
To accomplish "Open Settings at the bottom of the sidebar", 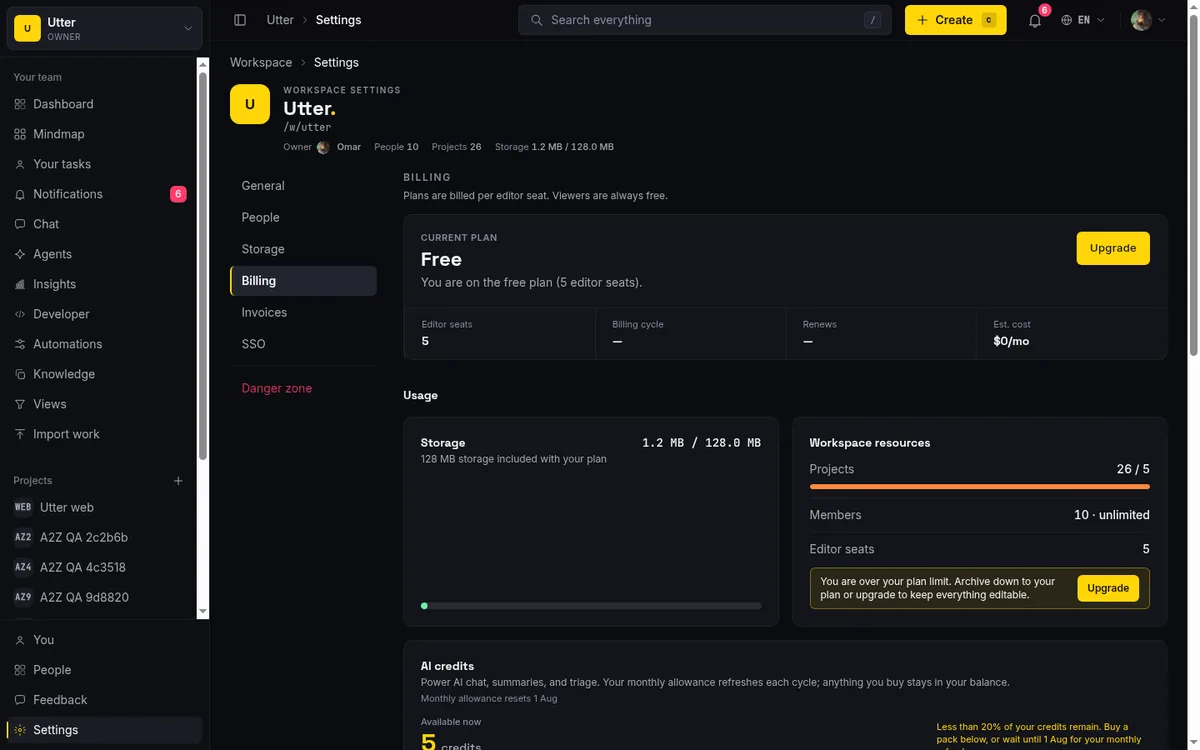I will point(104,730).
